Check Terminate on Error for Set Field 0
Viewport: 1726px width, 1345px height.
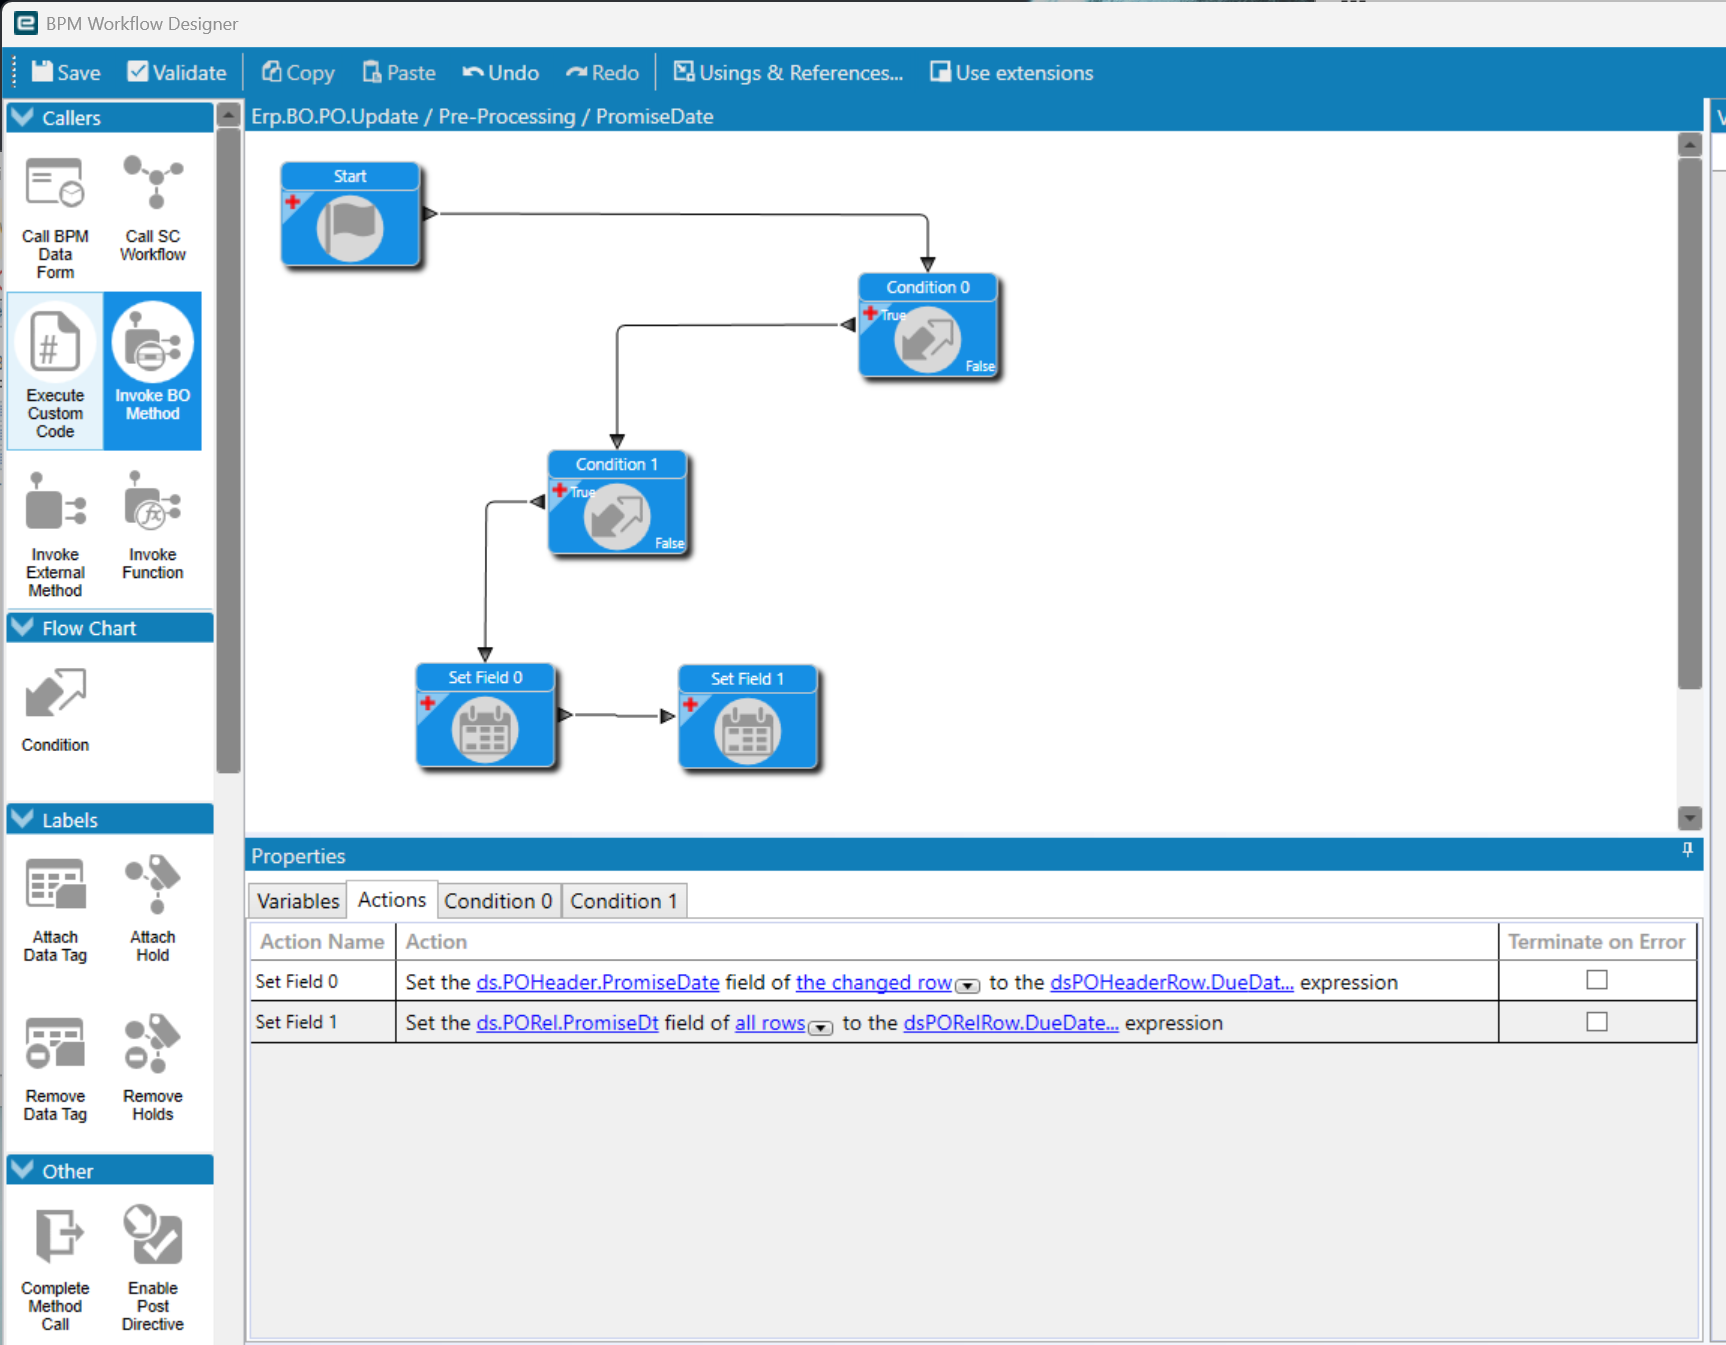[x=1597, y=980]
